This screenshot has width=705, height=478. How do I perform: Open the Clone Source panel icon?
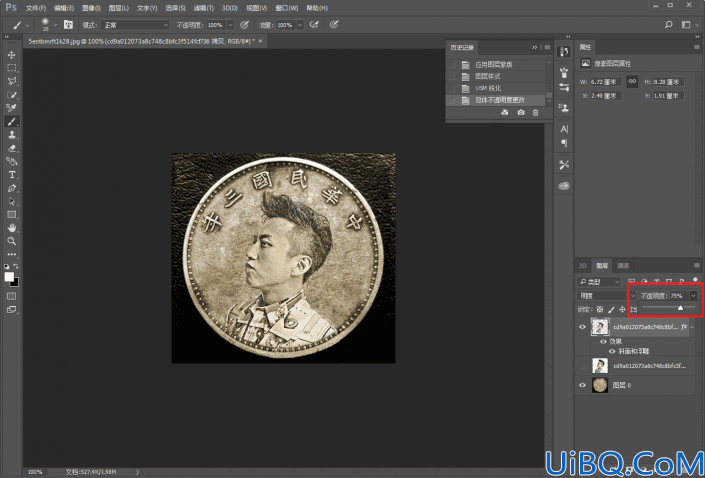[x=564, y=107]
